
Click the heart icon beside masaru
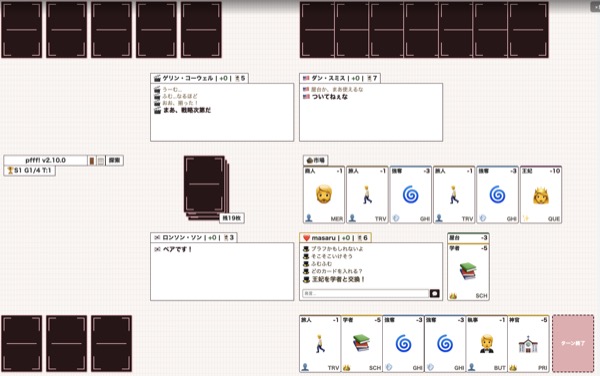(x=306, y=238)
